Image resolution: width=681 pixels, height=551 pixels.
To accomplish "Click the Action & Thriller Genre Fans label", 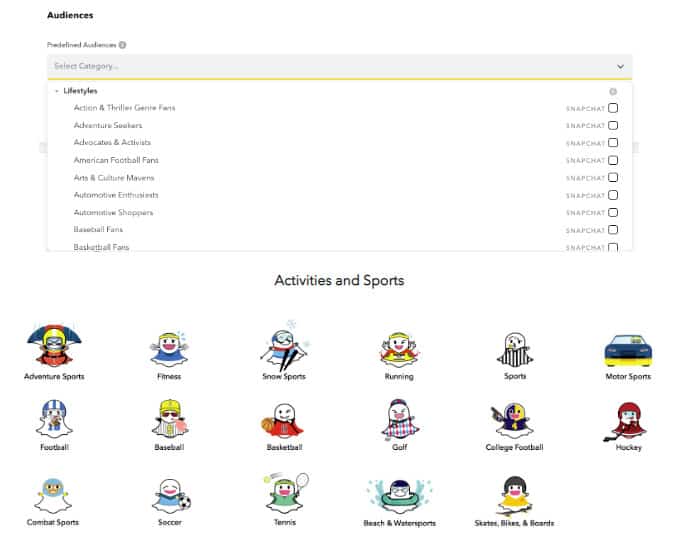I will tap(124, 108).
